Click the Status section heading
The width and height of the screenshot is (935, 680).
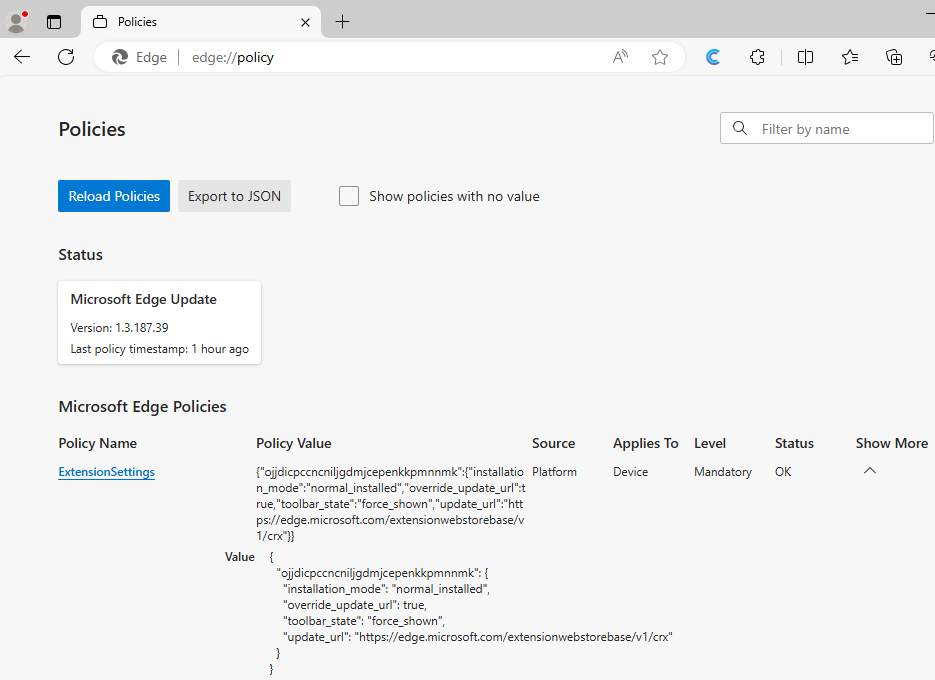[x=81, y=255]
